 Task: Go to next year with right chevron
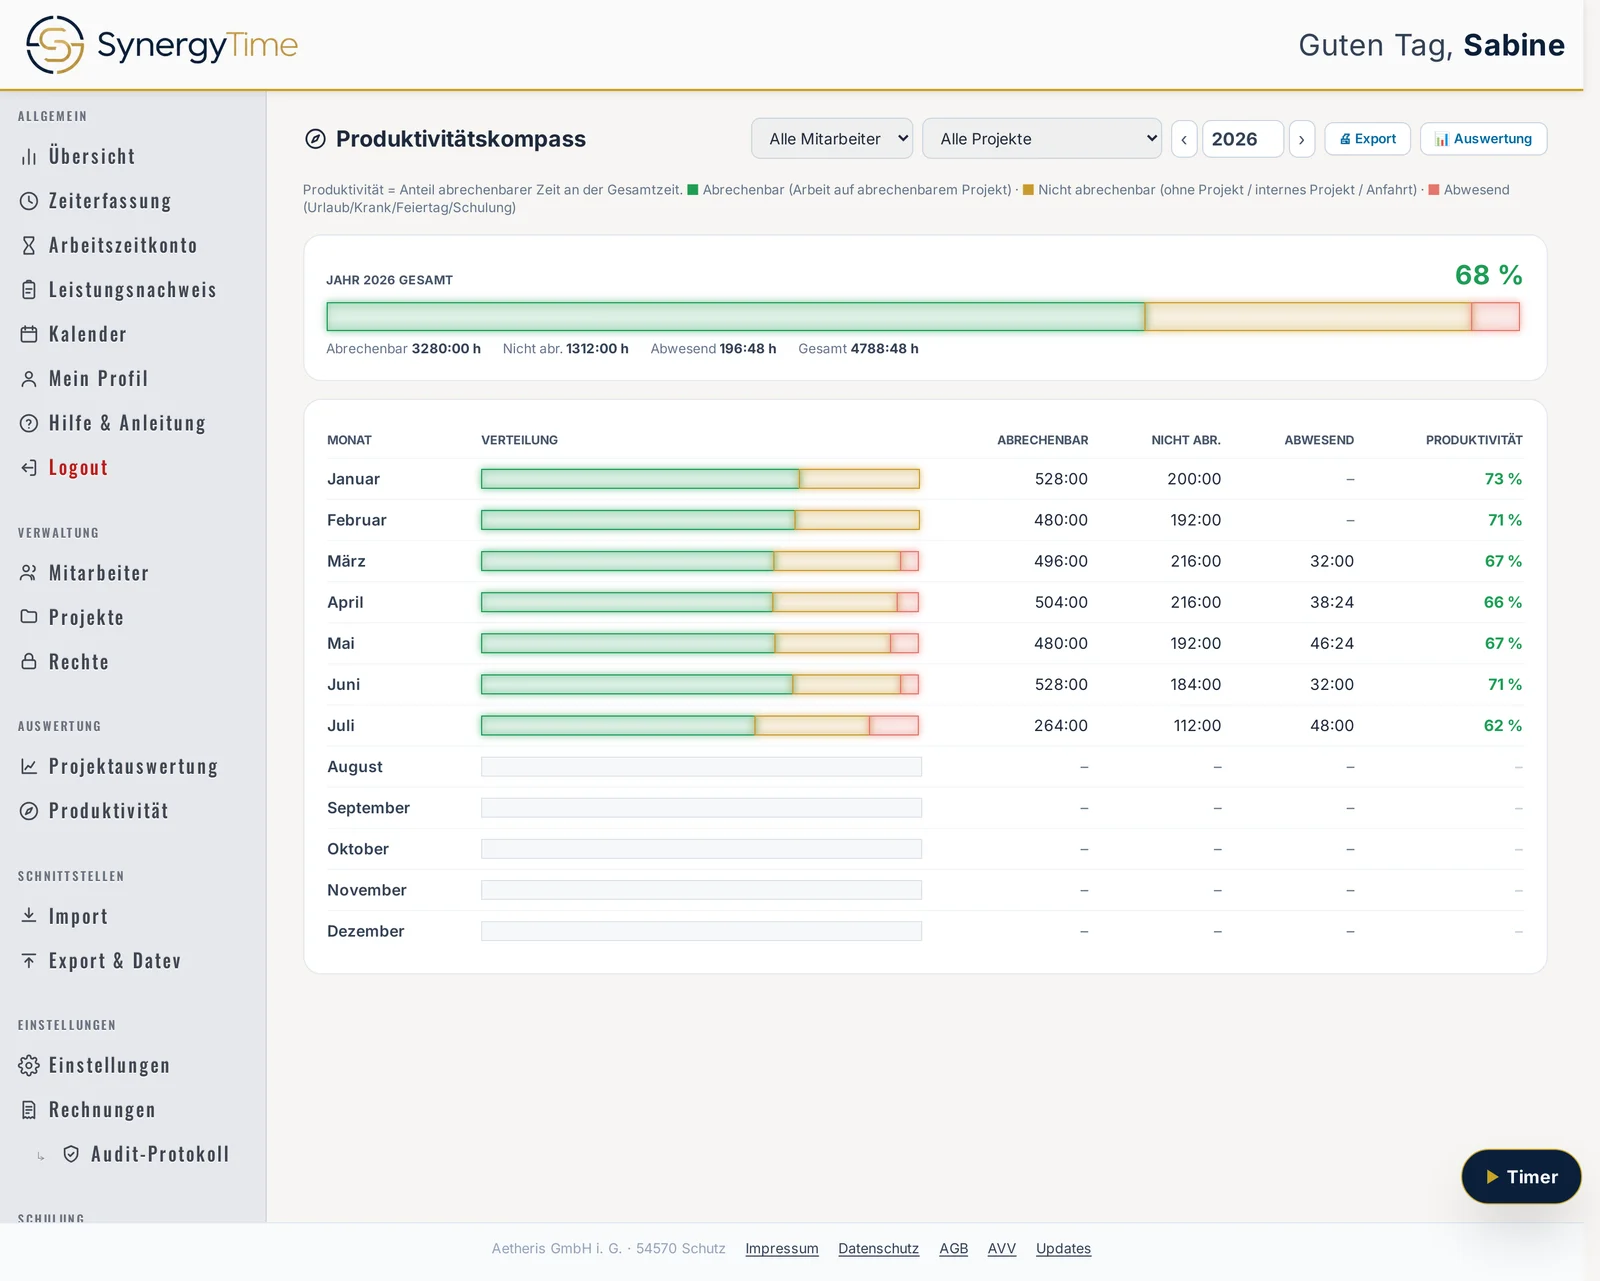click(x=1301, y=139)
